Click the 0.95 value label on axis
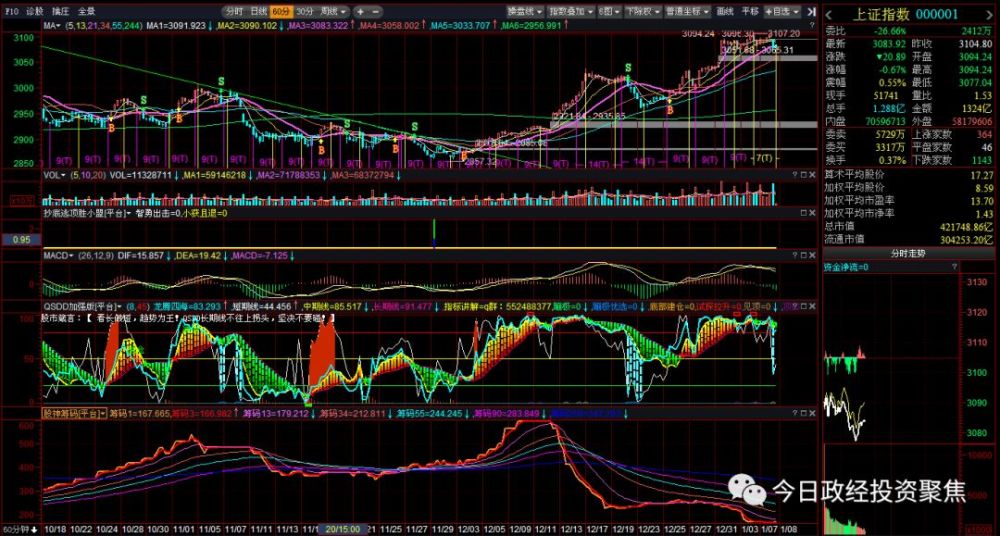Viewport: 1000px width, 536px height. click(x=20, y=241)
